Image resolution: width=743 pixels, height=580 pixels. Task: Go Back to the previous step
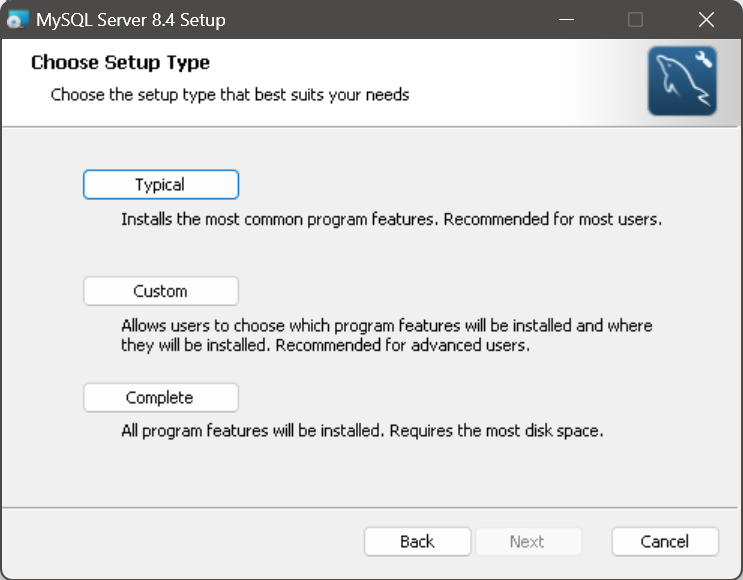[x=417, y=542]
